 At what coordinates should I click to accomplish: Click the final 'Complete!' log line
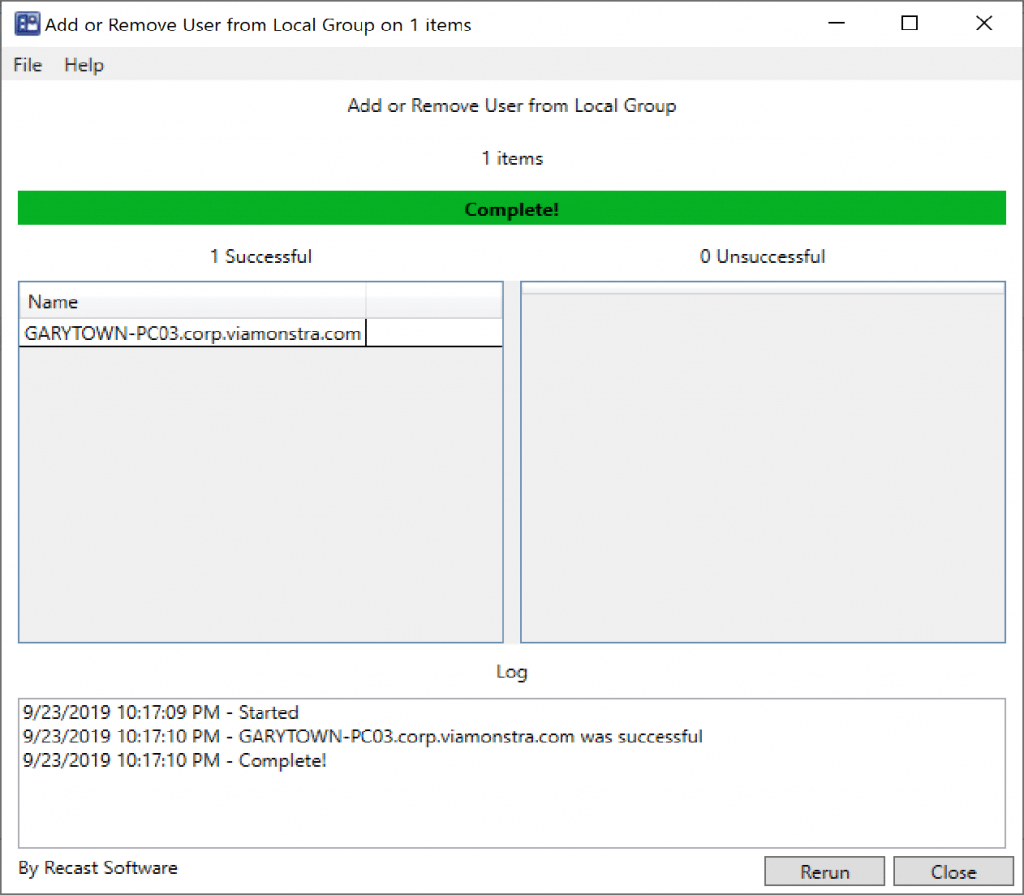pos(174,761)
